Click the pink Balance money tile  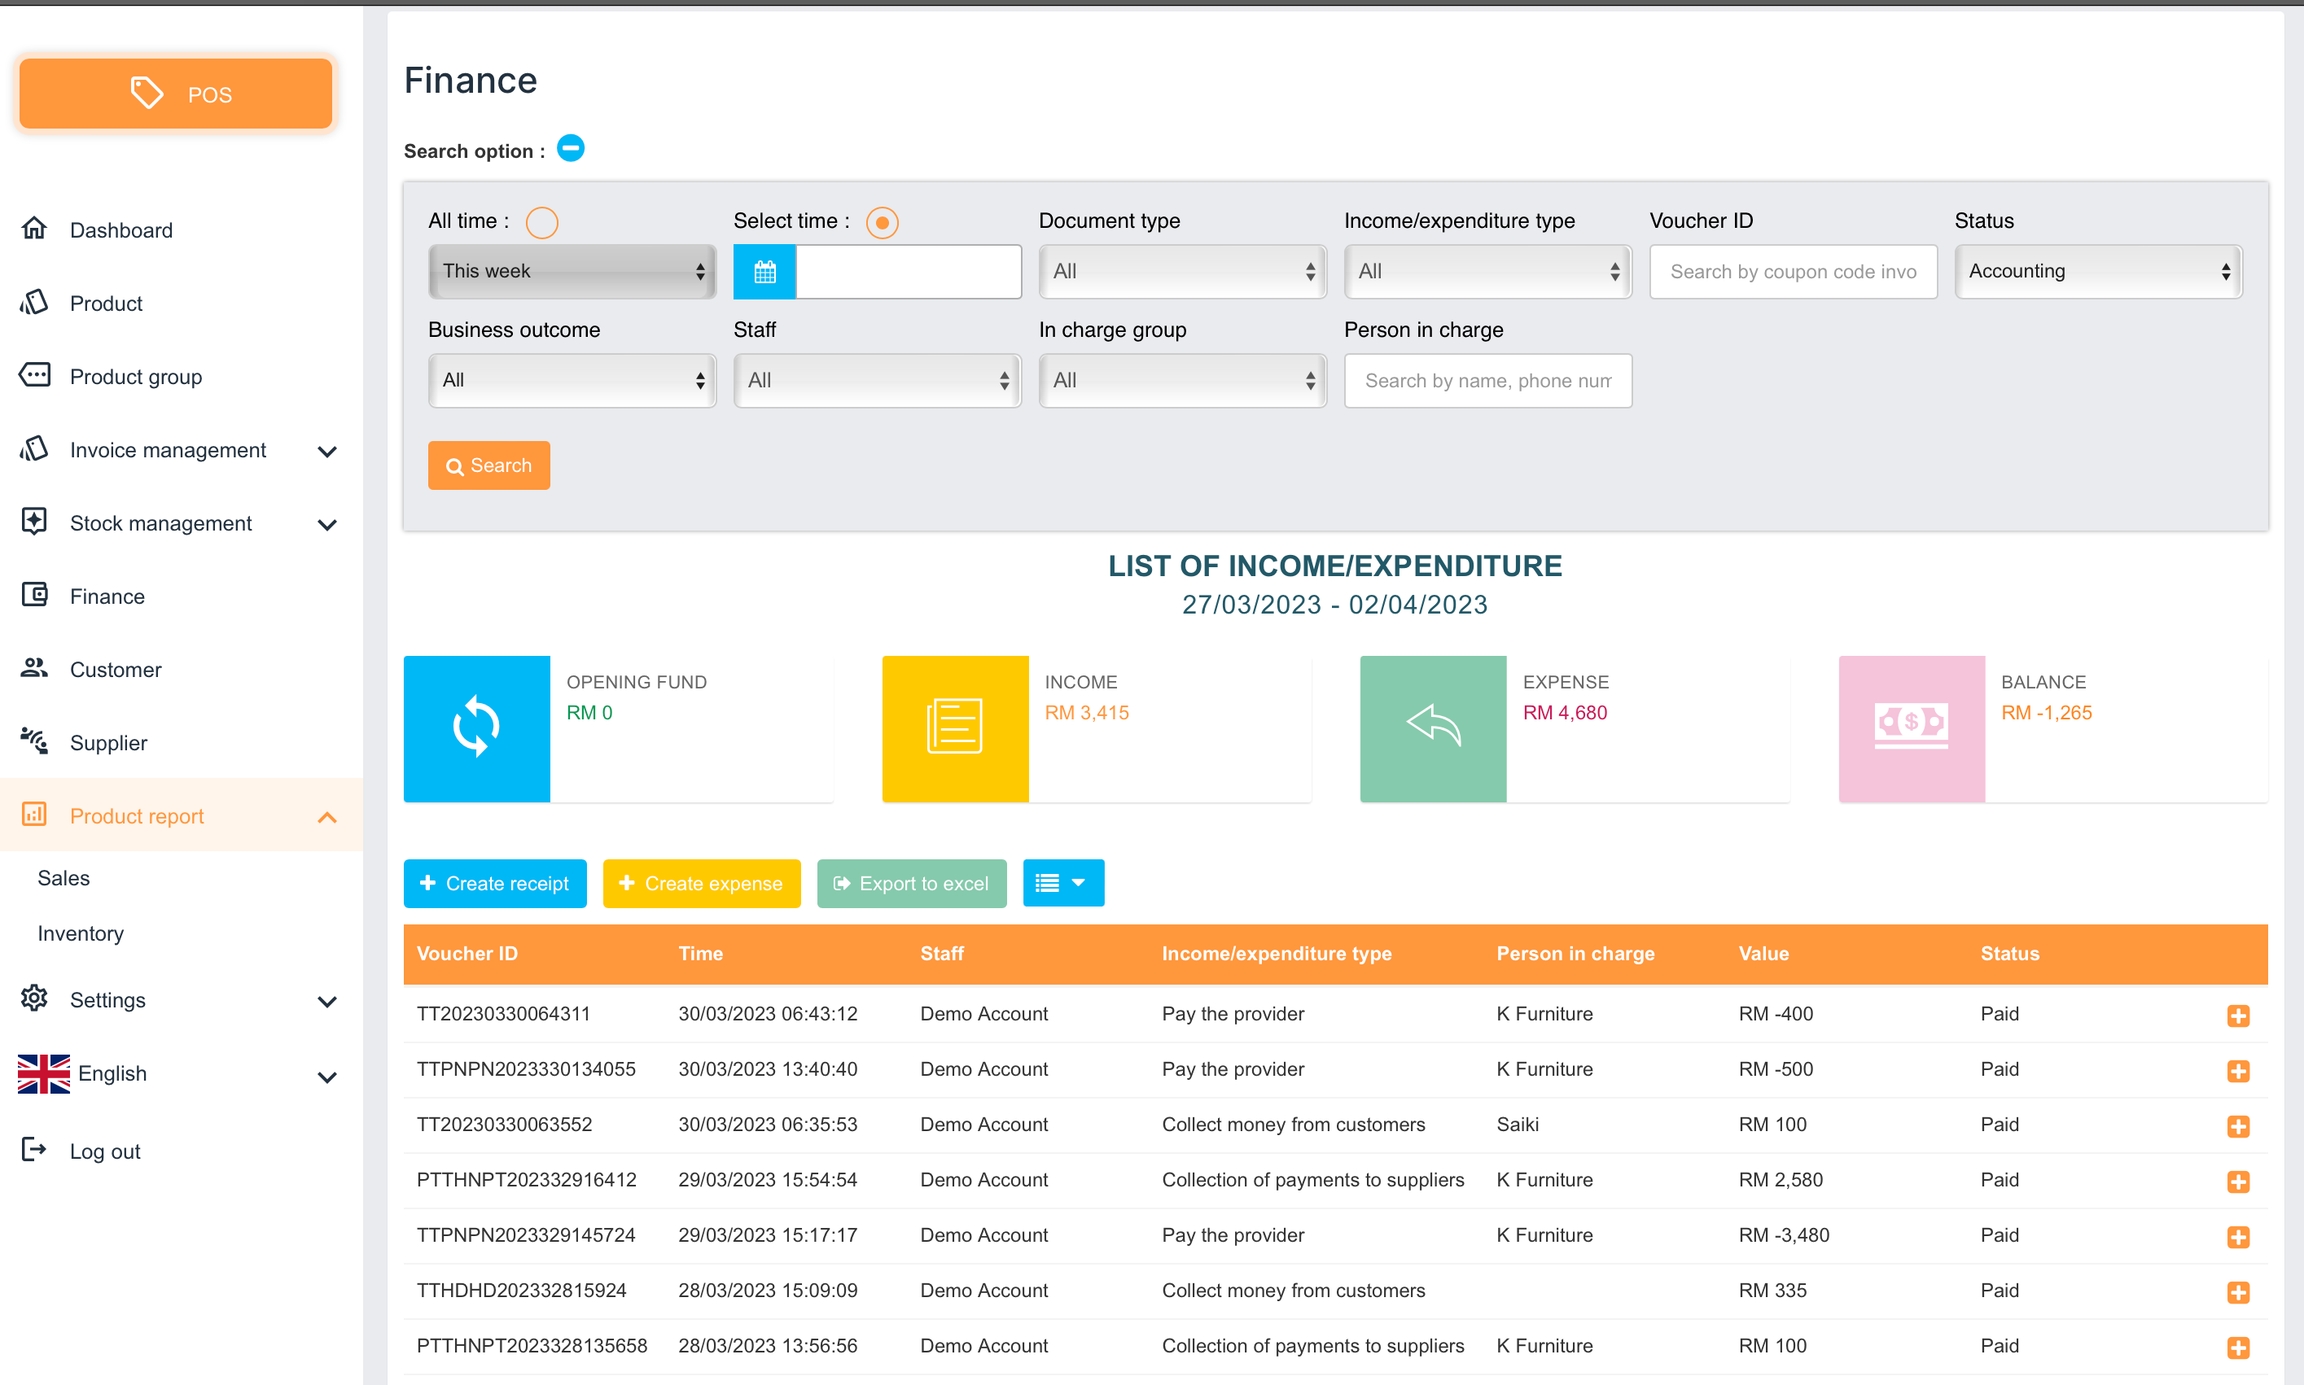[1911, 728]
